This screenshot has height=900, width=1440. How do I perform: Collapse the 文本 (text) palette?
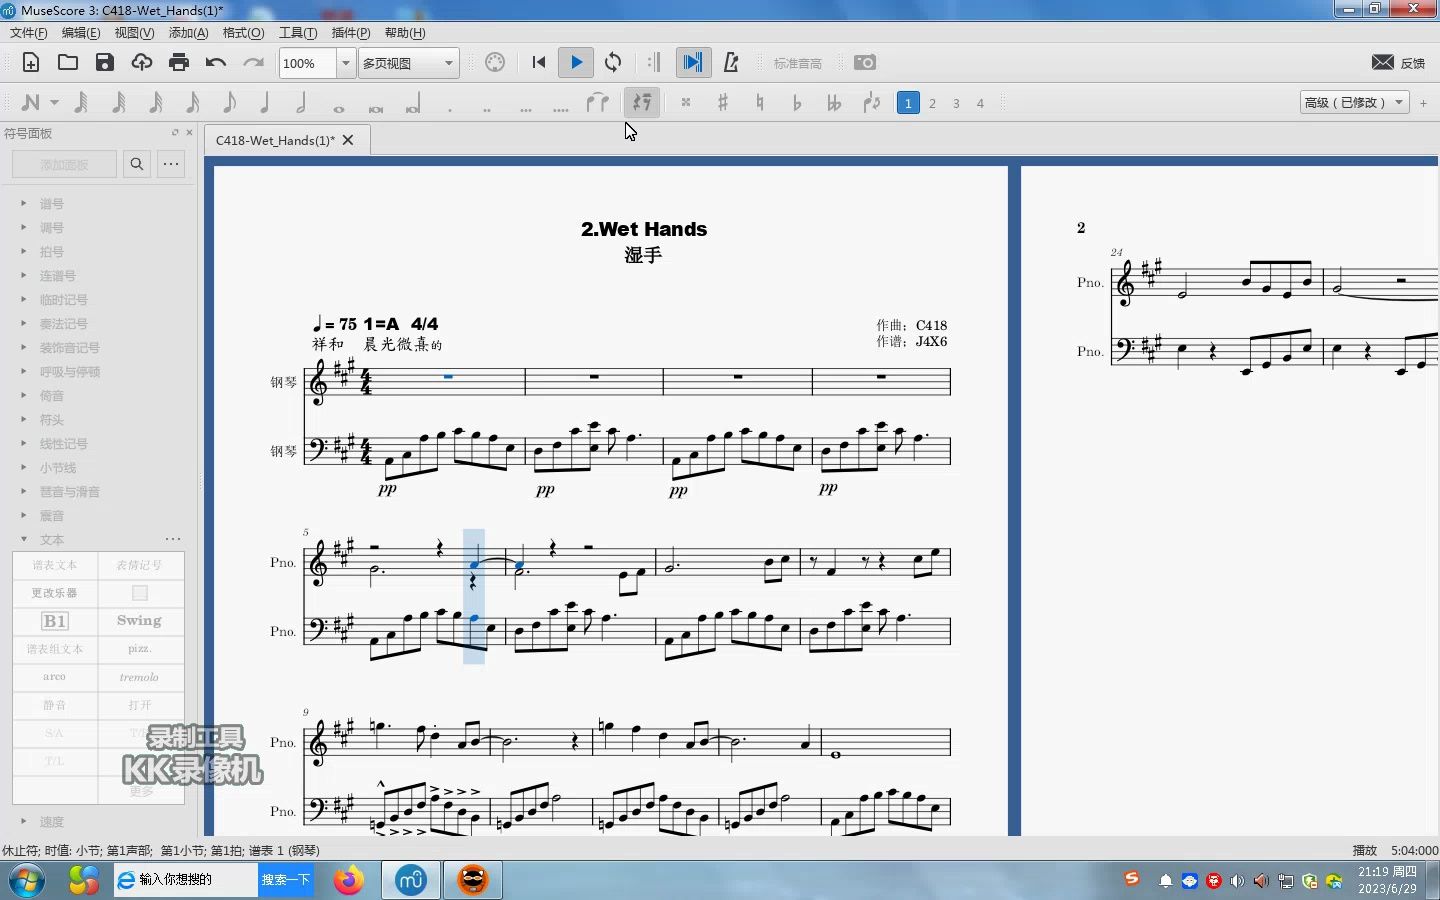pyautogui.click(x=24, y=539)
